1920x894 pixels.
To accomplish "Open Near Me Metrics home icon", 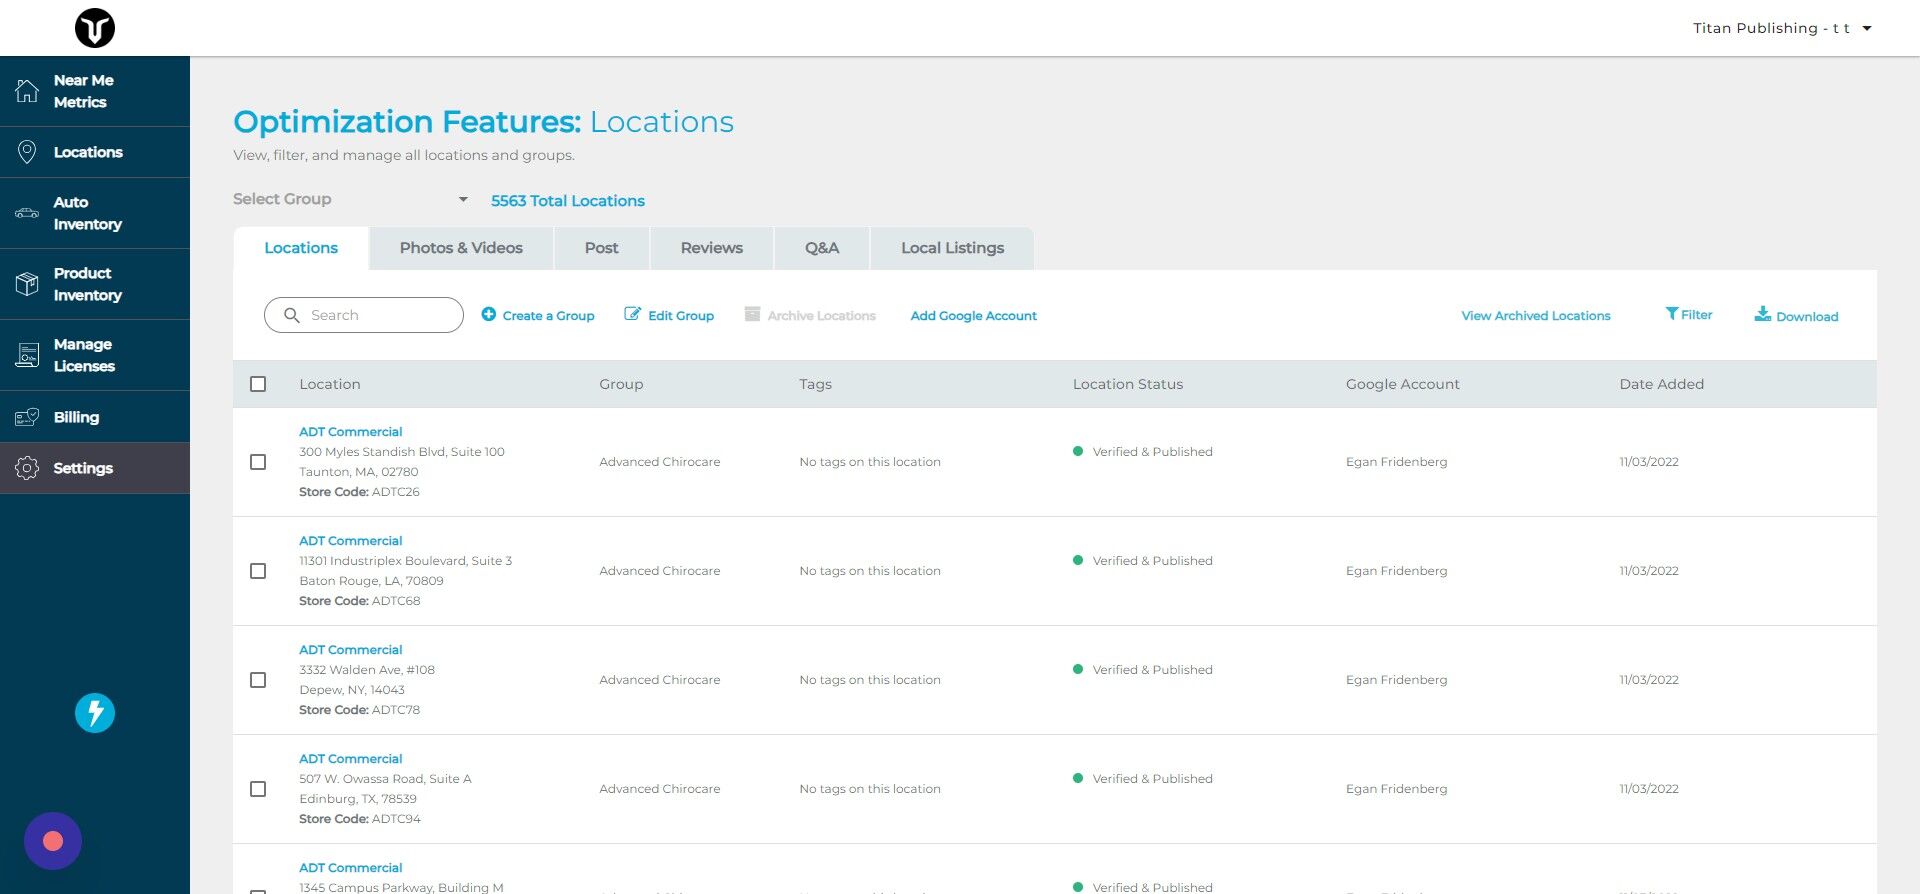I will click(27, 91).
